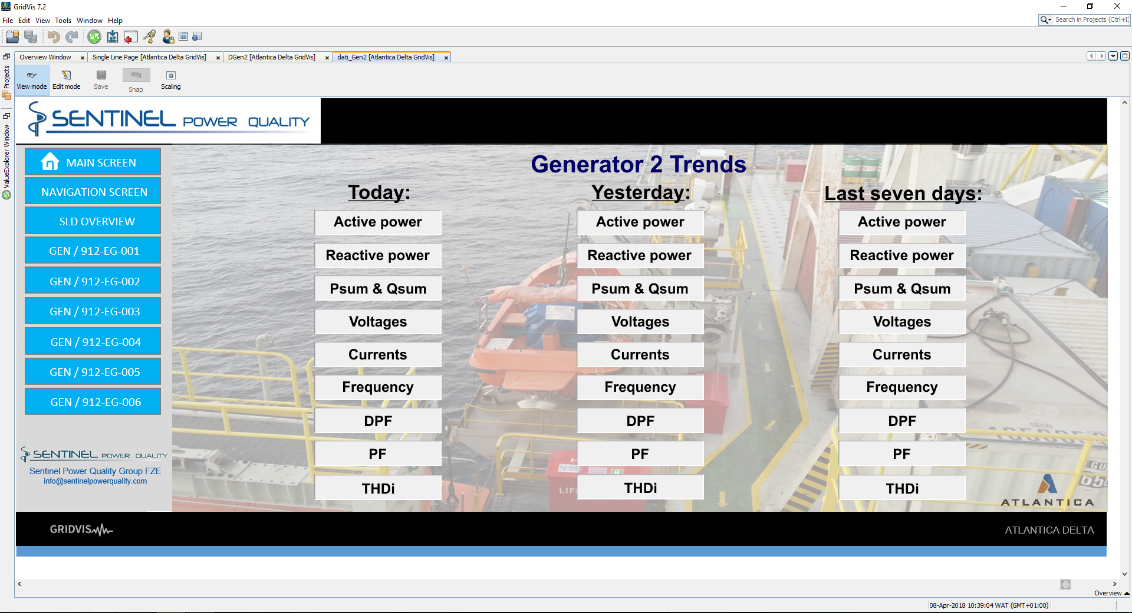The width and height of the screenshot is (1132, 613).
Task: Open Today's Active power trend
Action: 378,222
